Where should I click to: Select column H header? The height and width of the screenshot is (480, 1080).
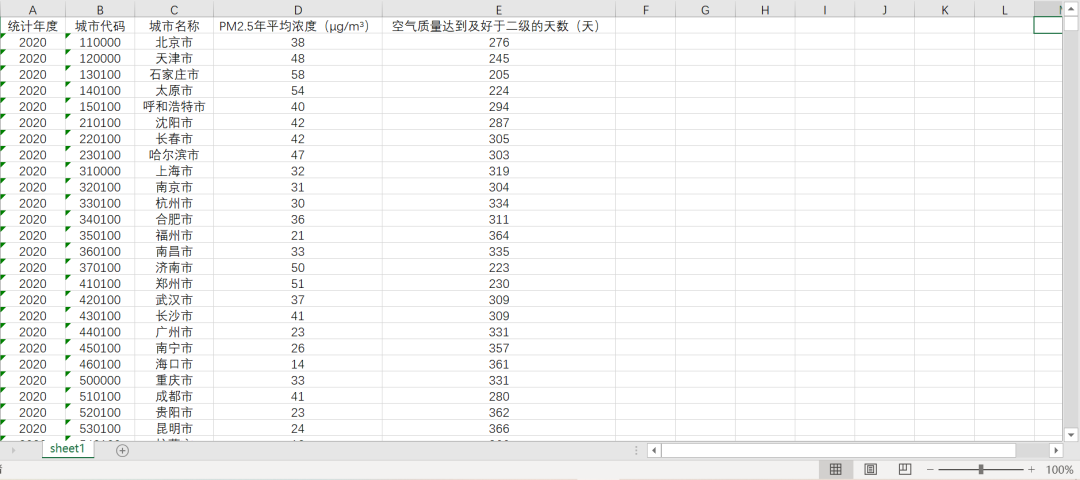click(x=765, y=10)
